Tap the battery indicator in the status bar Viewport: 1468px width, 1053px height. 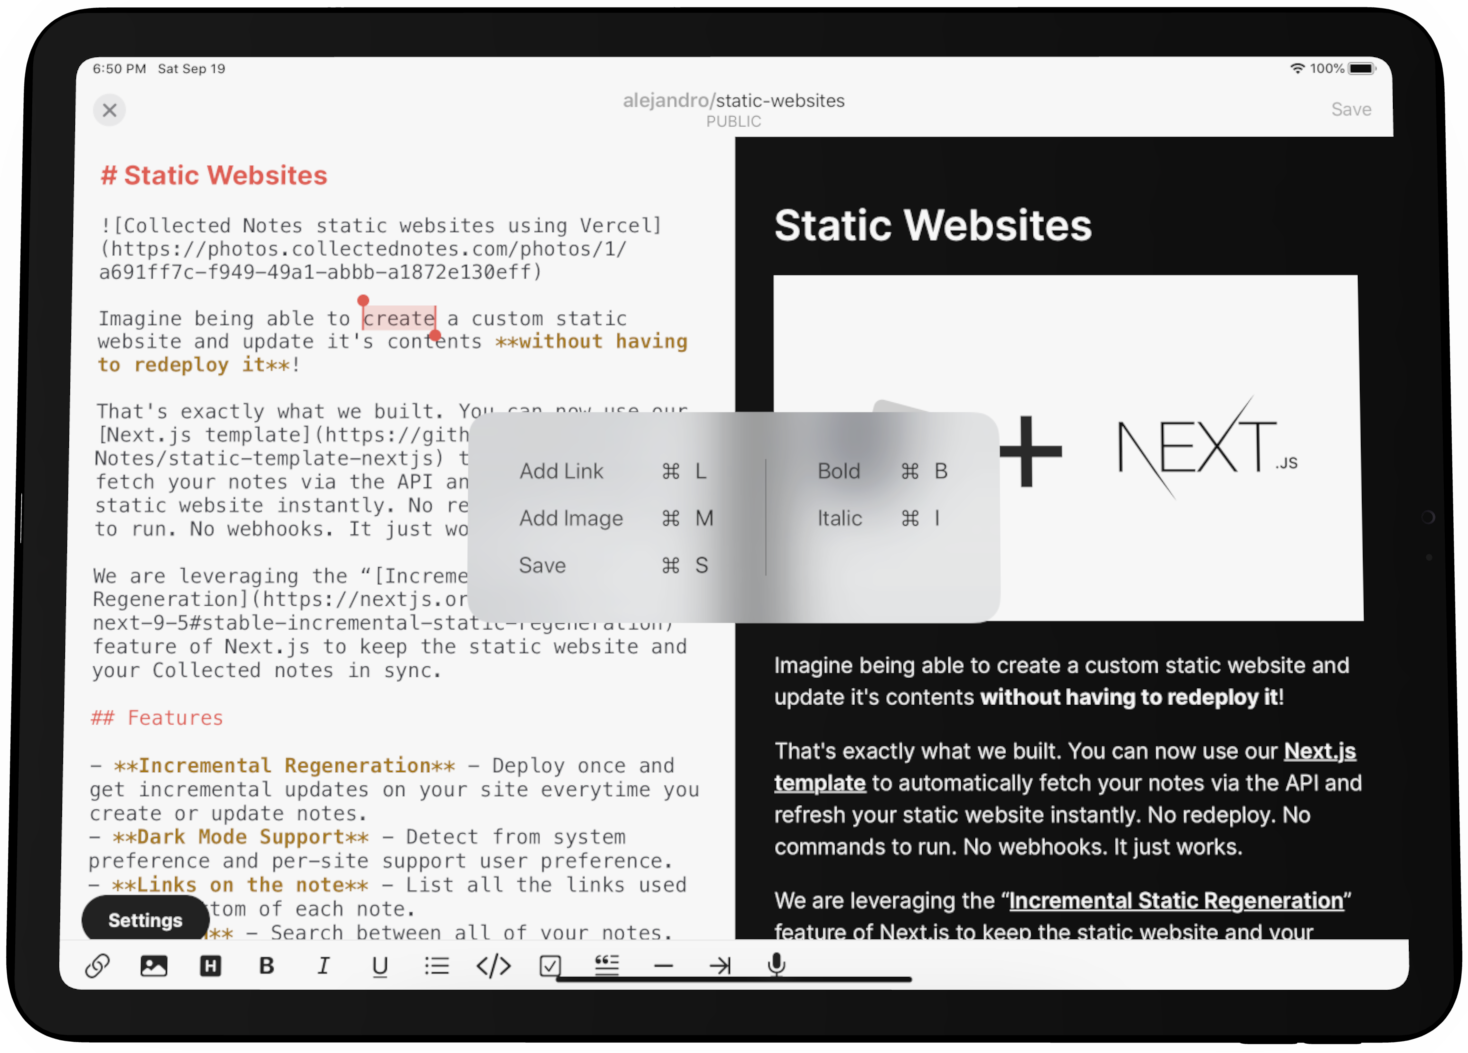pos(1363,68)
